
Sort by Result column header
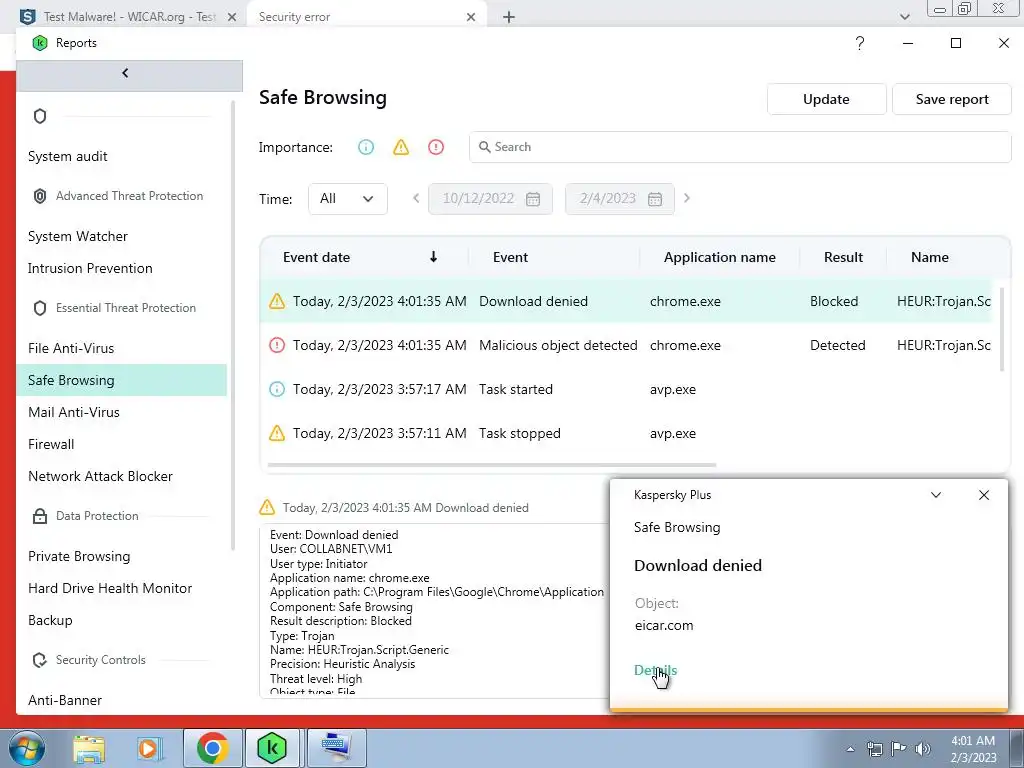point(843,257)
